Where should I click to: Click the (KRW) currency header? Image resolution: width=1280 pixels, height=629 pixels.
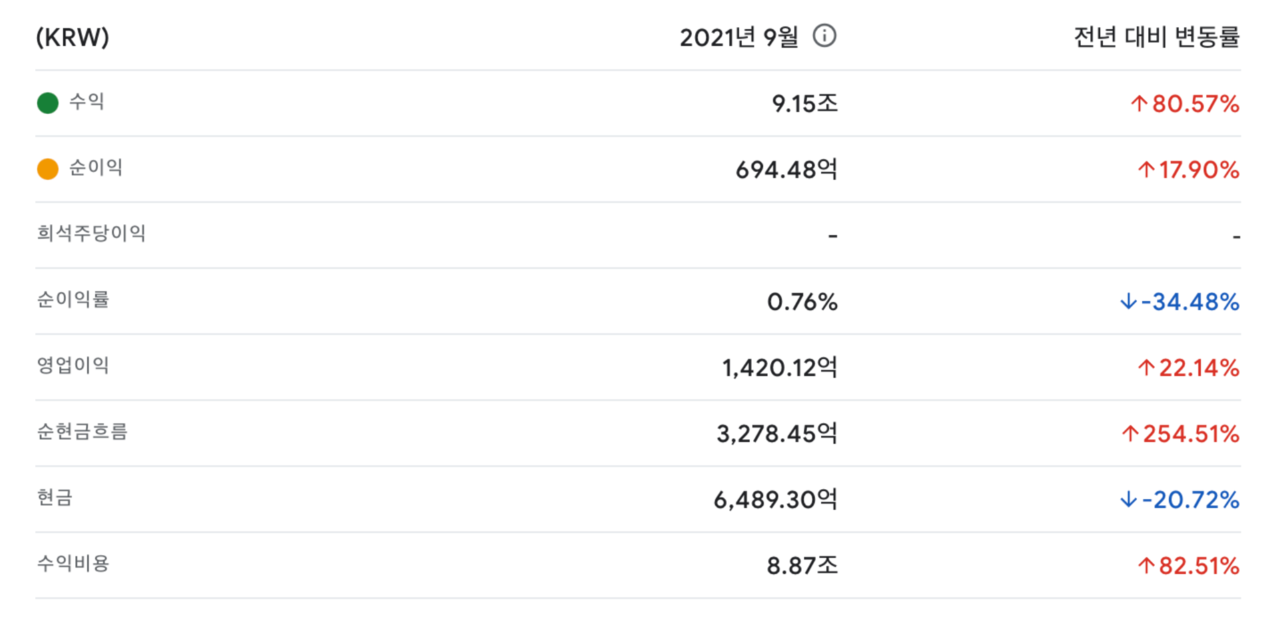click(x=72, y=38)
